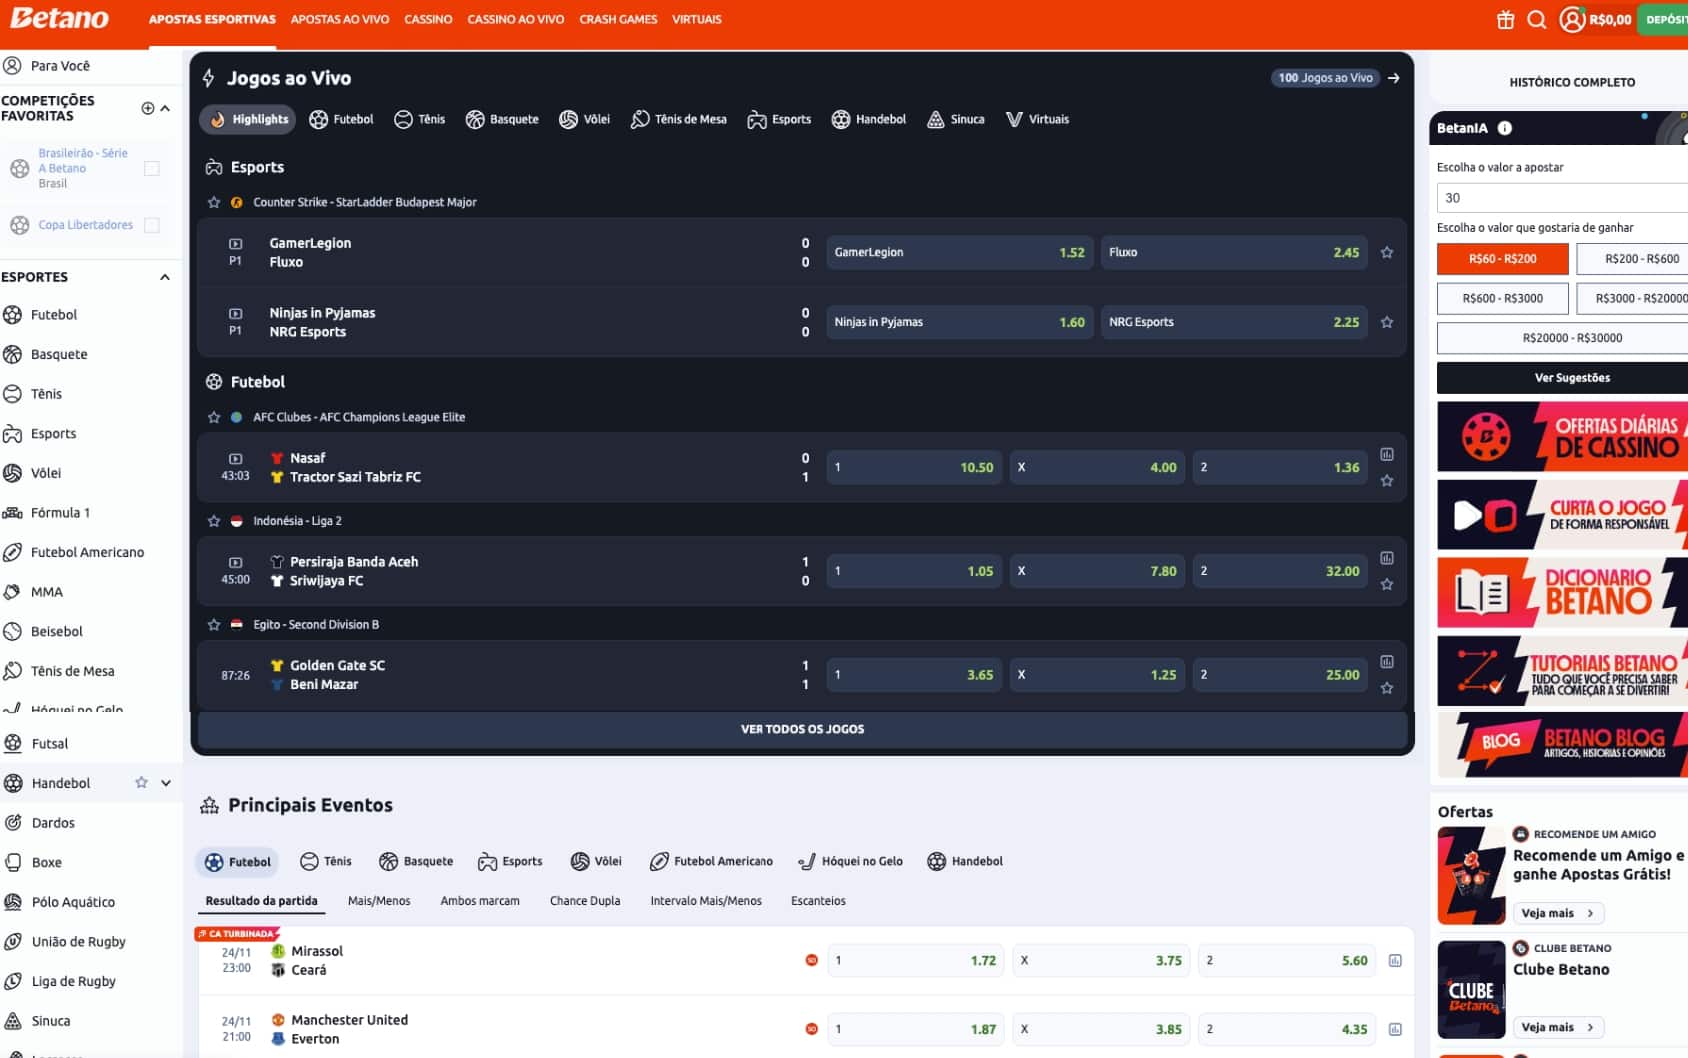Screen dimensions: 1688x1058
Task: Check the Brasileirão Série A Betano checkbox
Action: pyautogui.click(x=152, y=168)
